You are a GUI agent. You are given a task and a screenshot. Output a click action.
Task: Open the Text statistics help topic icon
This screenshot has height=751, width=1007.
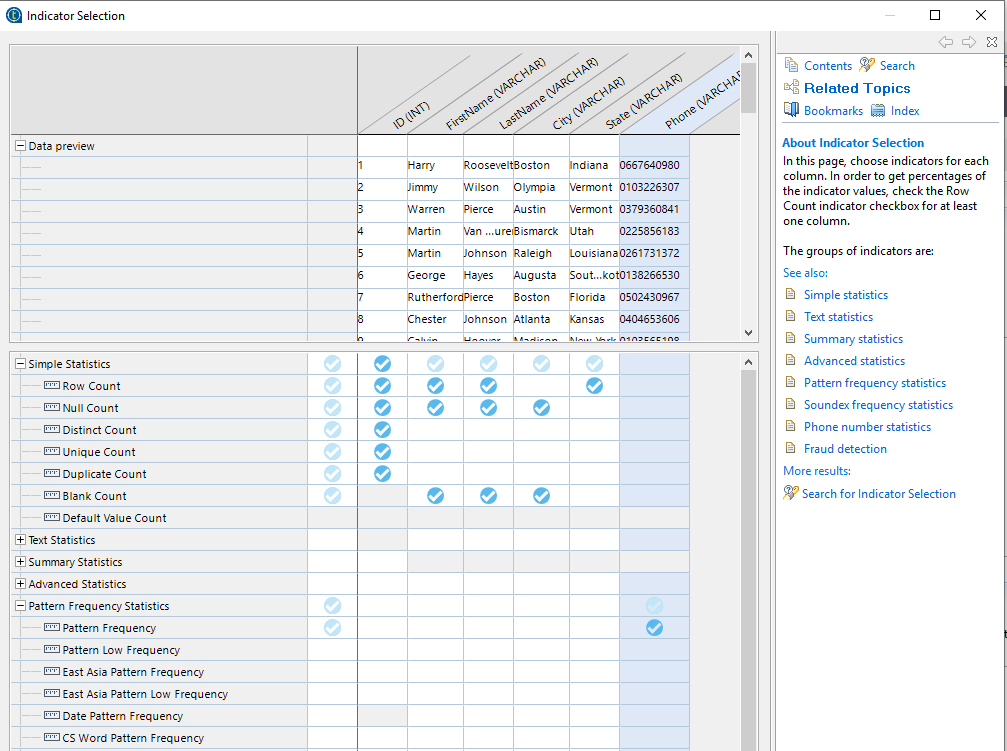pyautogui.click(x=789, y=316)
